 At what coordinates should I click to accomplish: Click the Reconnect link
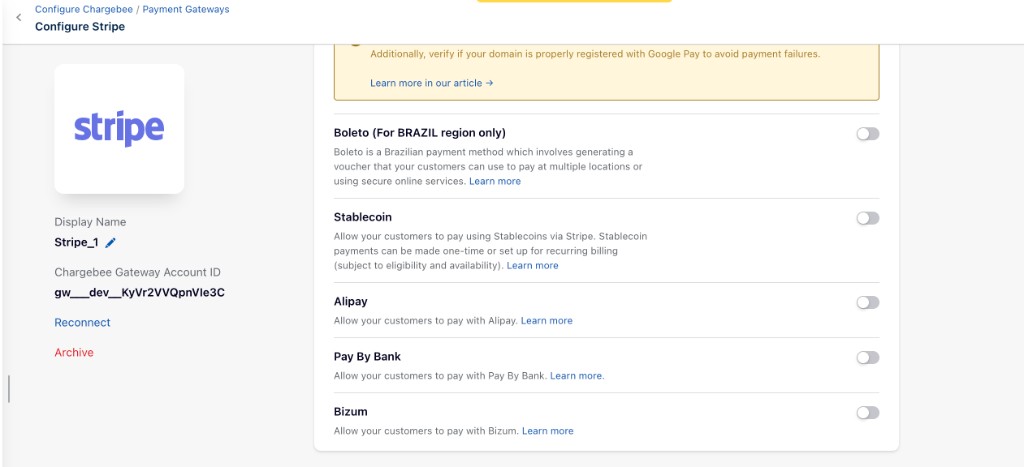[x=82, y=323]
